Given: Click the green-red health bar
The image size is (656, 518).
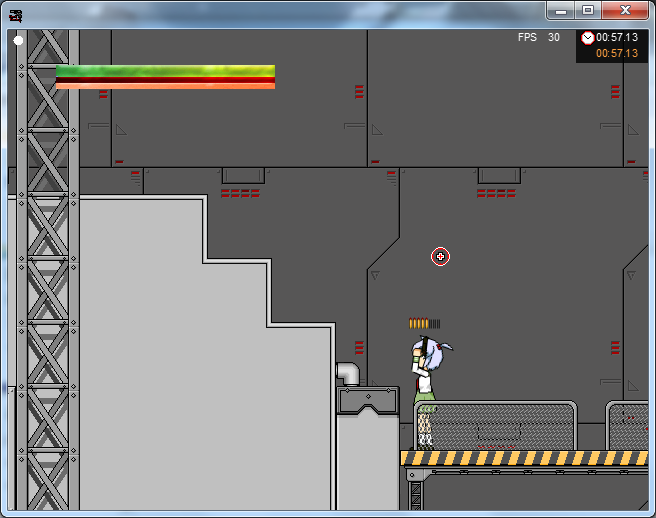Looking at the screenshot, I should pos(165,77).
